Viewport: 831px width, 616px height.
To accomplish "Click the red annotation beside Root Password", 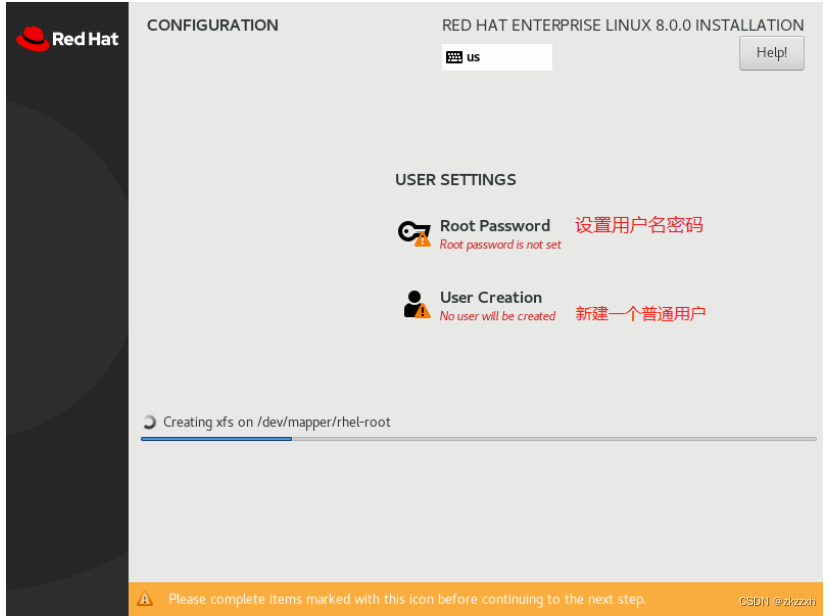I will [x=639, y=225].
